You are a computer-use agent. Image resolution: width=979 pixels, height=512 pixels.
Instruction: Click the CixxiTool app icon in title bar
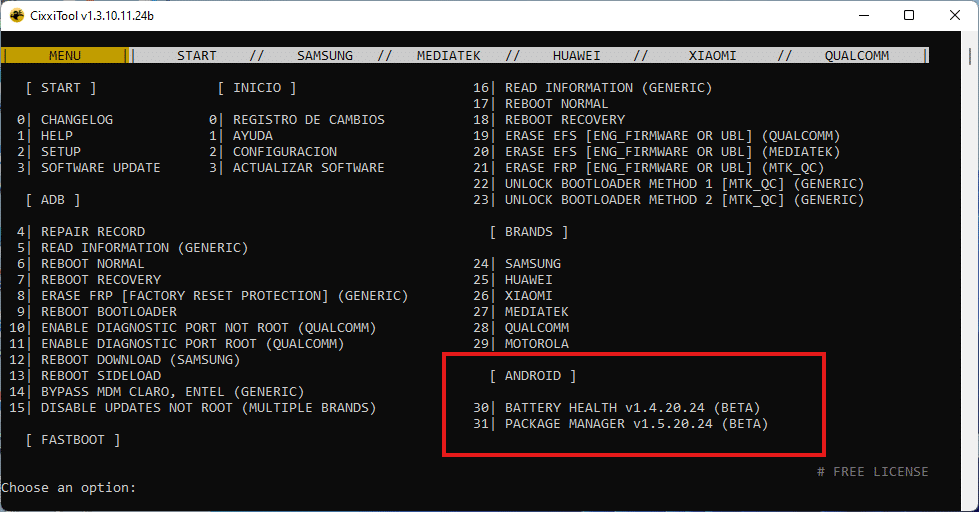point(17,16)
